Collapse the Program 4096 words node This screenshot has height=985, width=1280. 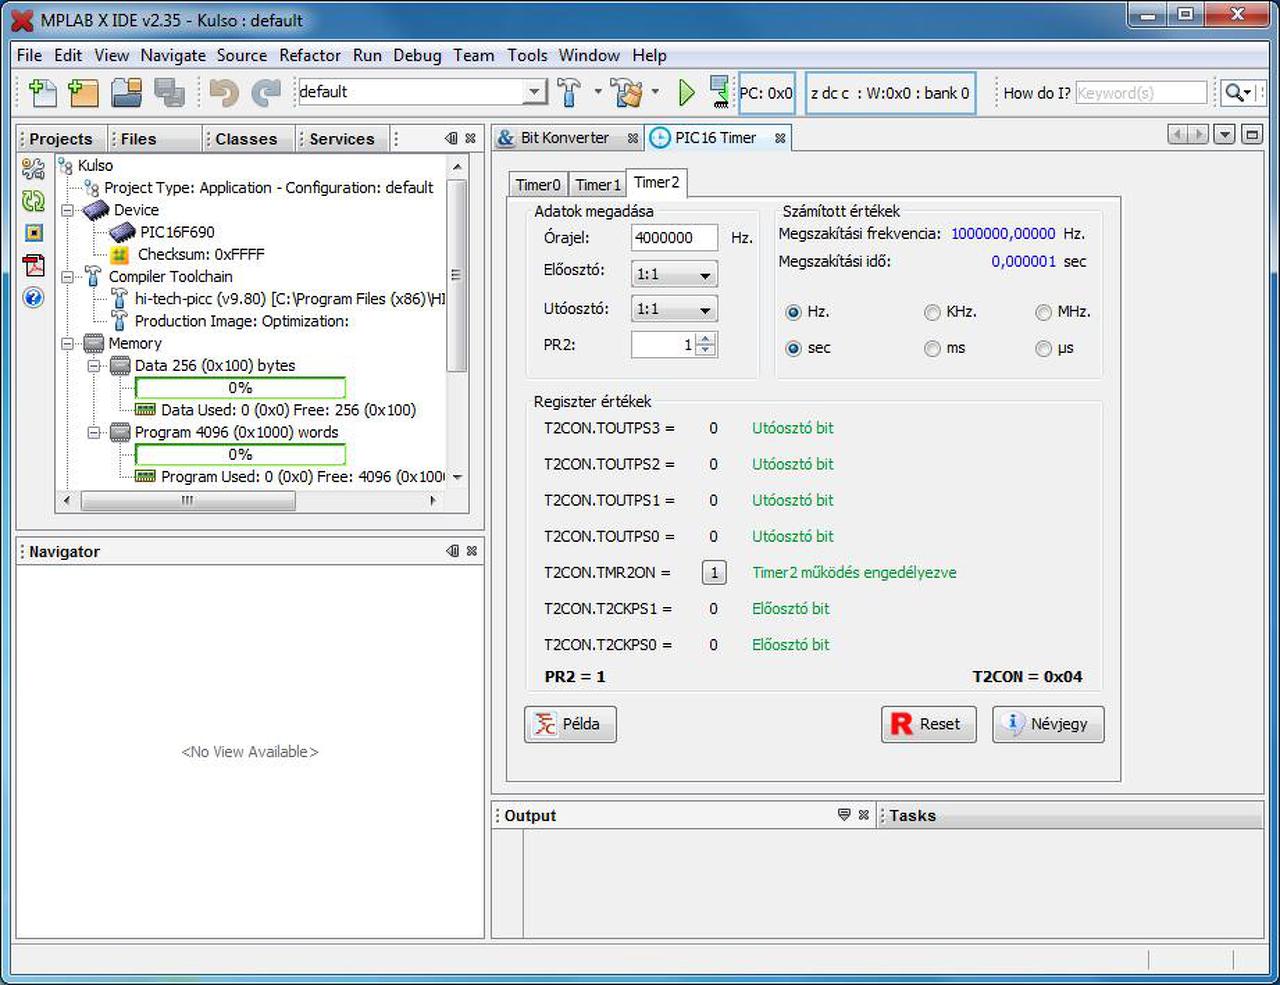pyautogui.click(x=94, y=432)
